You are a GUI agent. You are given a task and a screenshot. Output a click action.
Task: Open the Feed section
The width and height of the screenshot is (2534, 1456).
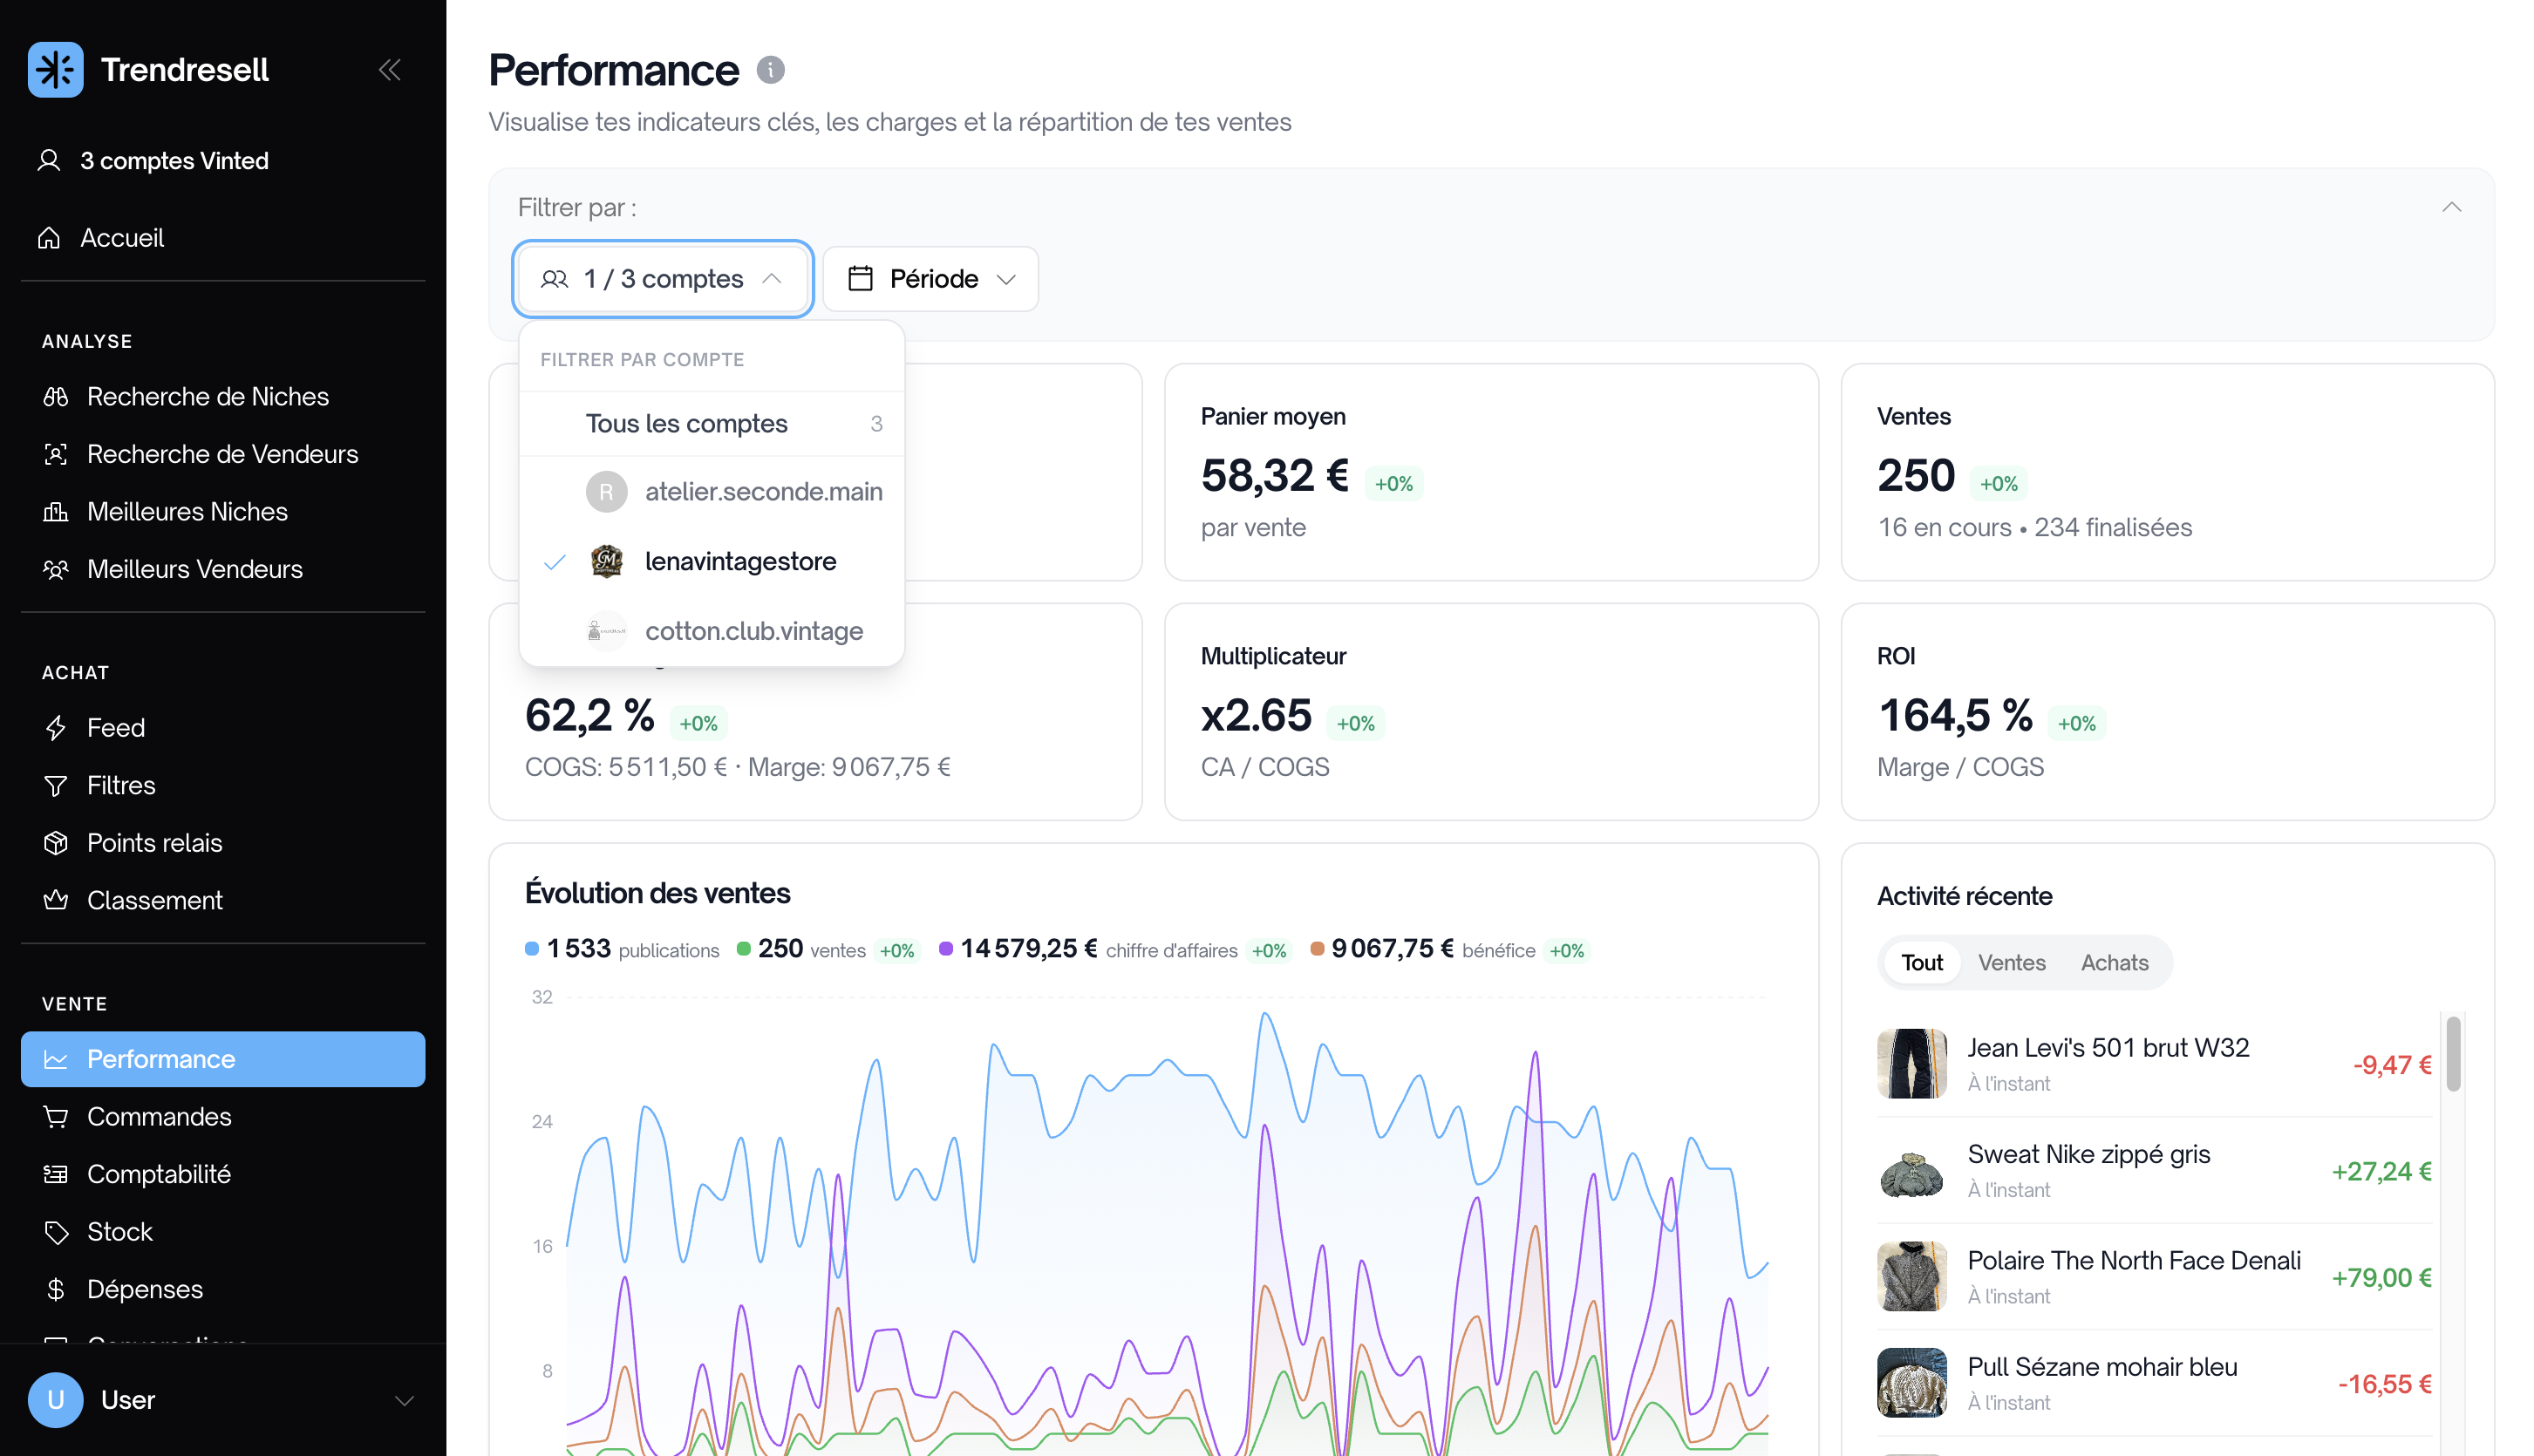pyautogui.click(x=222, y=728)
